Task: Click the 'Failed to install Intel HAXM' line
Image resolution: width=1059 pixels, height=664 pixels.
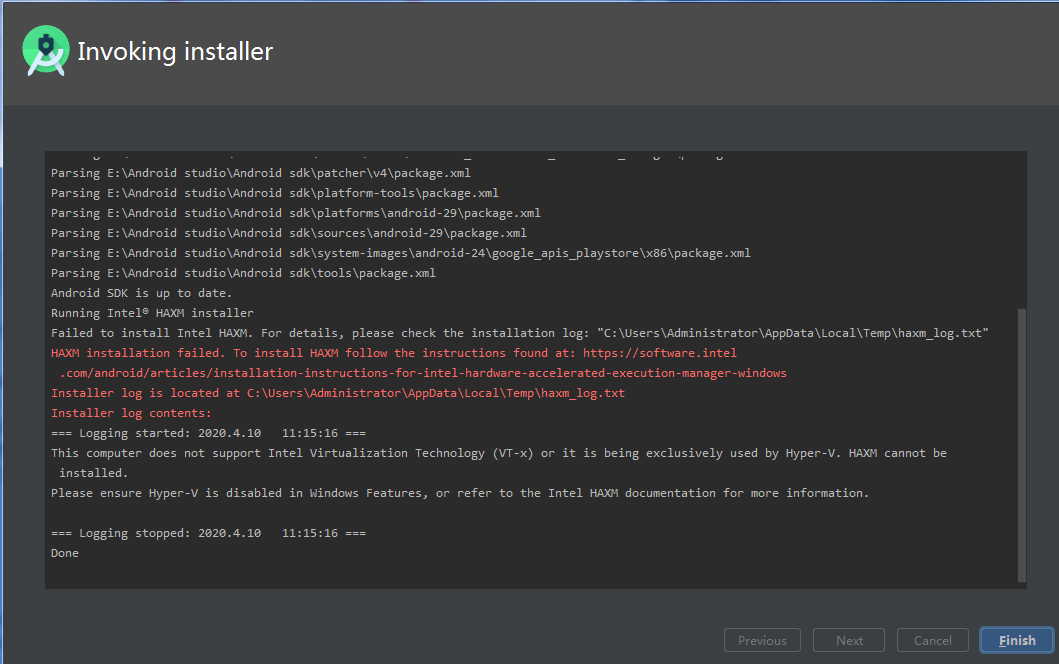Action: coord(519,333)
